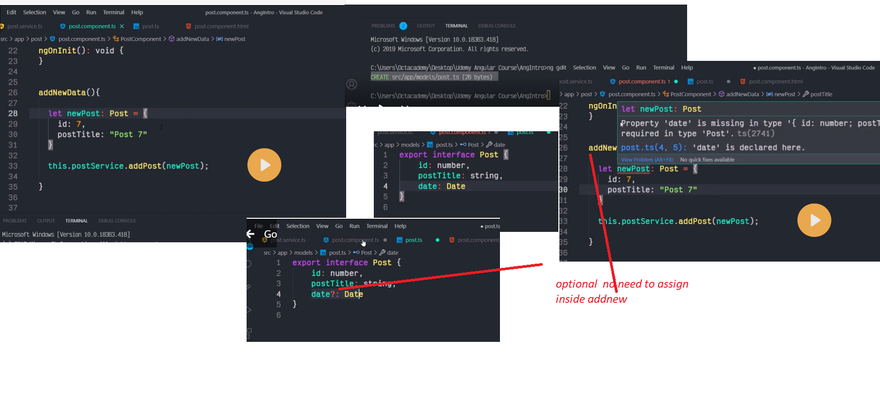The width and height of the screenshot is (880, 409).
Task: Click addNewData(){ line in the left editor
Action: [69, 93]
